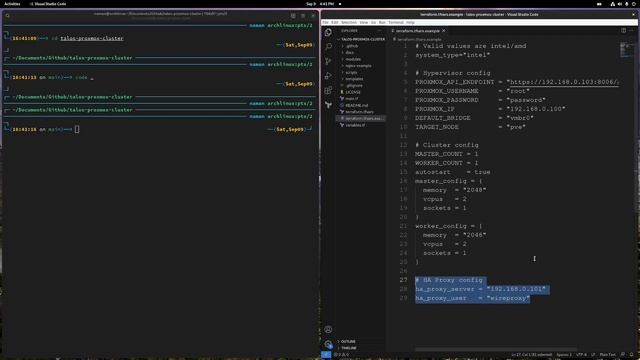Open Explorer panel more actions ellipsis
The image size is (640, 360).
click(x=379, y=31)
